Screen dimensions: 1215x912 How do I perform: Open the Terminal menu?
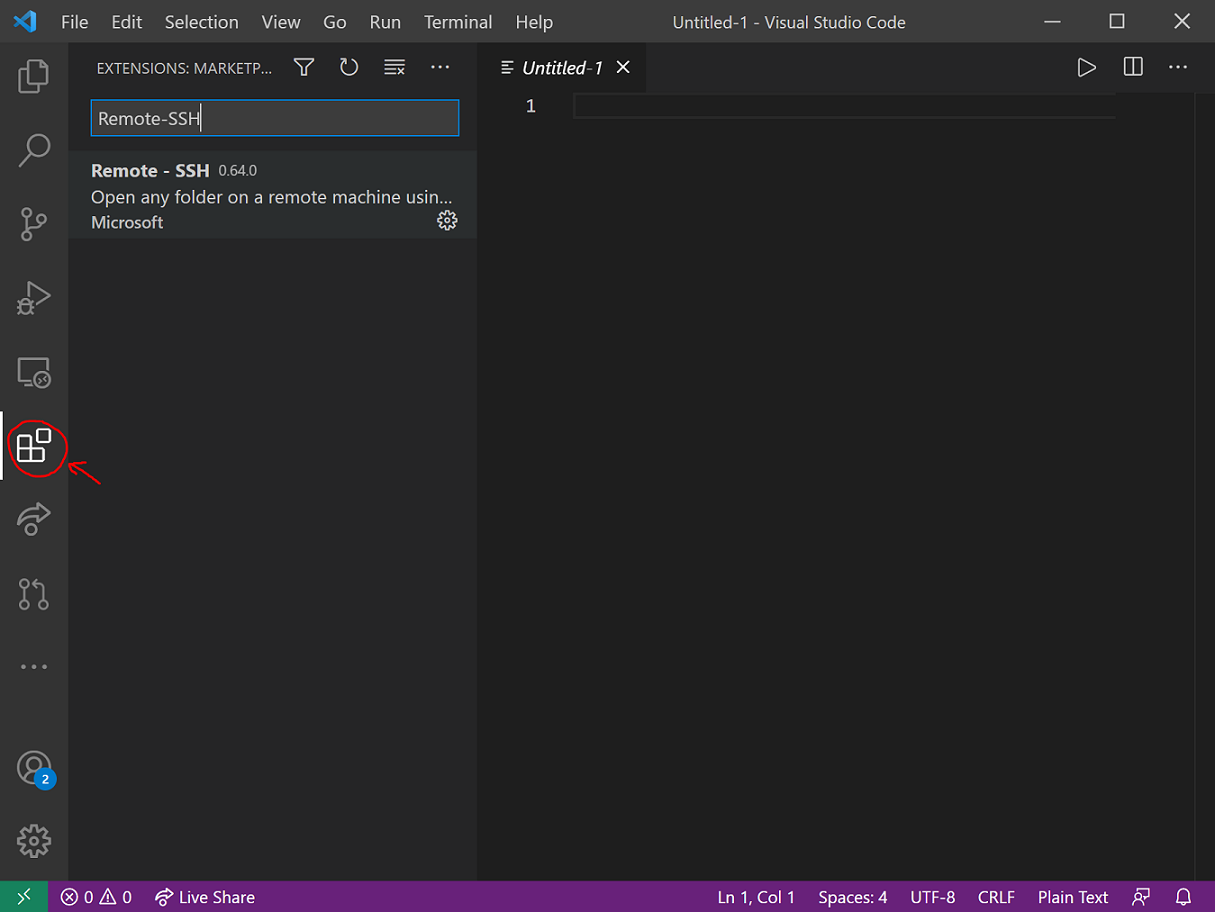click(458, 22)
